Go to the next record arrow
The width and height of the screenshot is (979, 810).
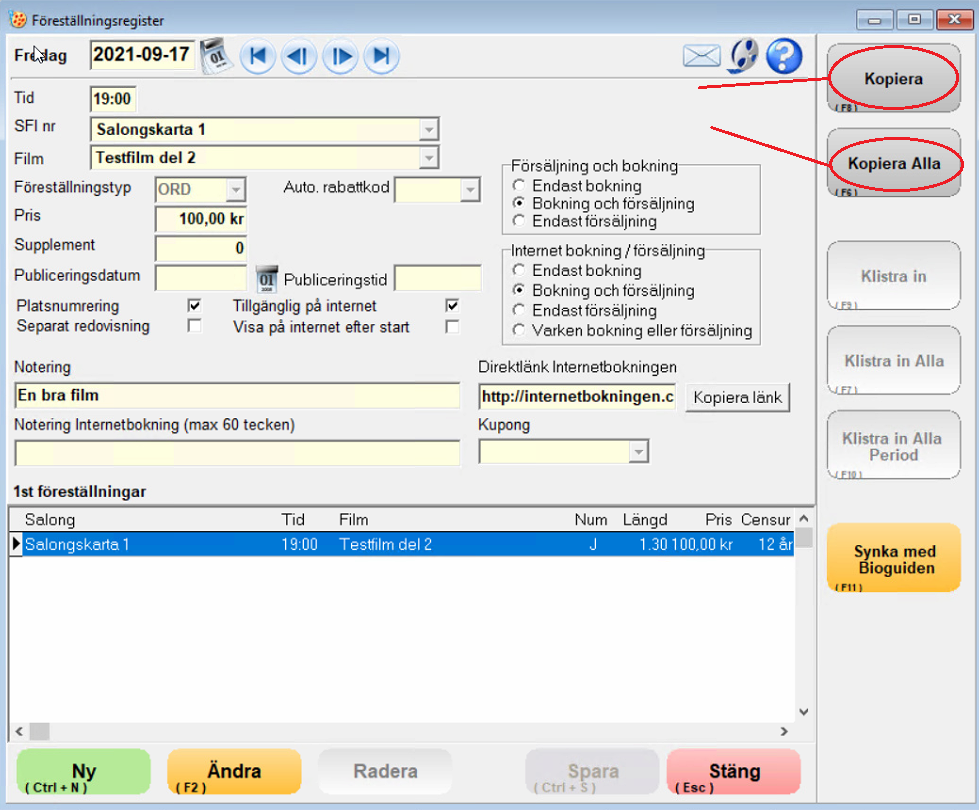340,56
